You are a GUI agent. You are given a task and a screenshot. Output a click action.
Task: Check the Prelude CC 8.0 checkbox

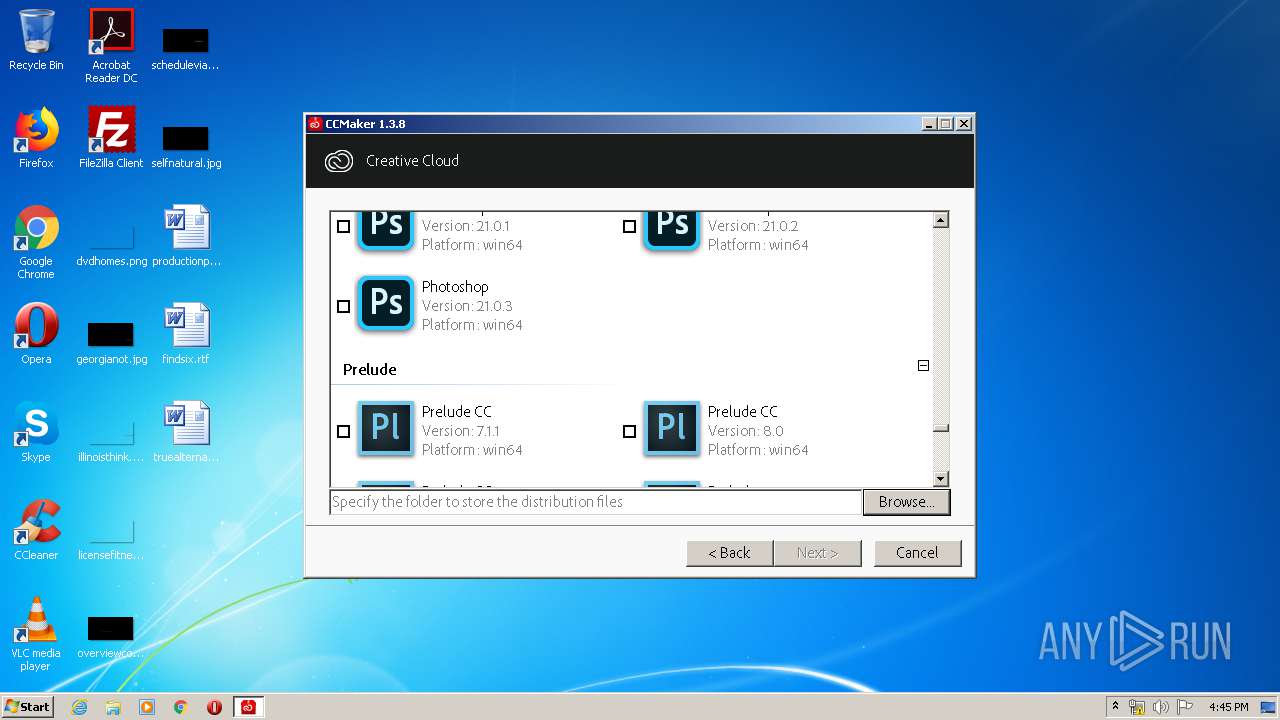(629, 432)
